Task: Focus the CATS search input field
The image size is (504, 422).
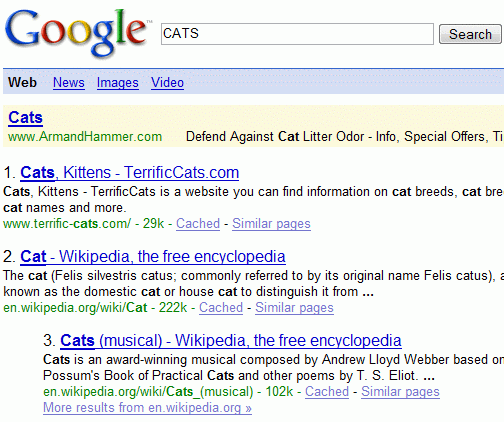Action: [297, 34]
